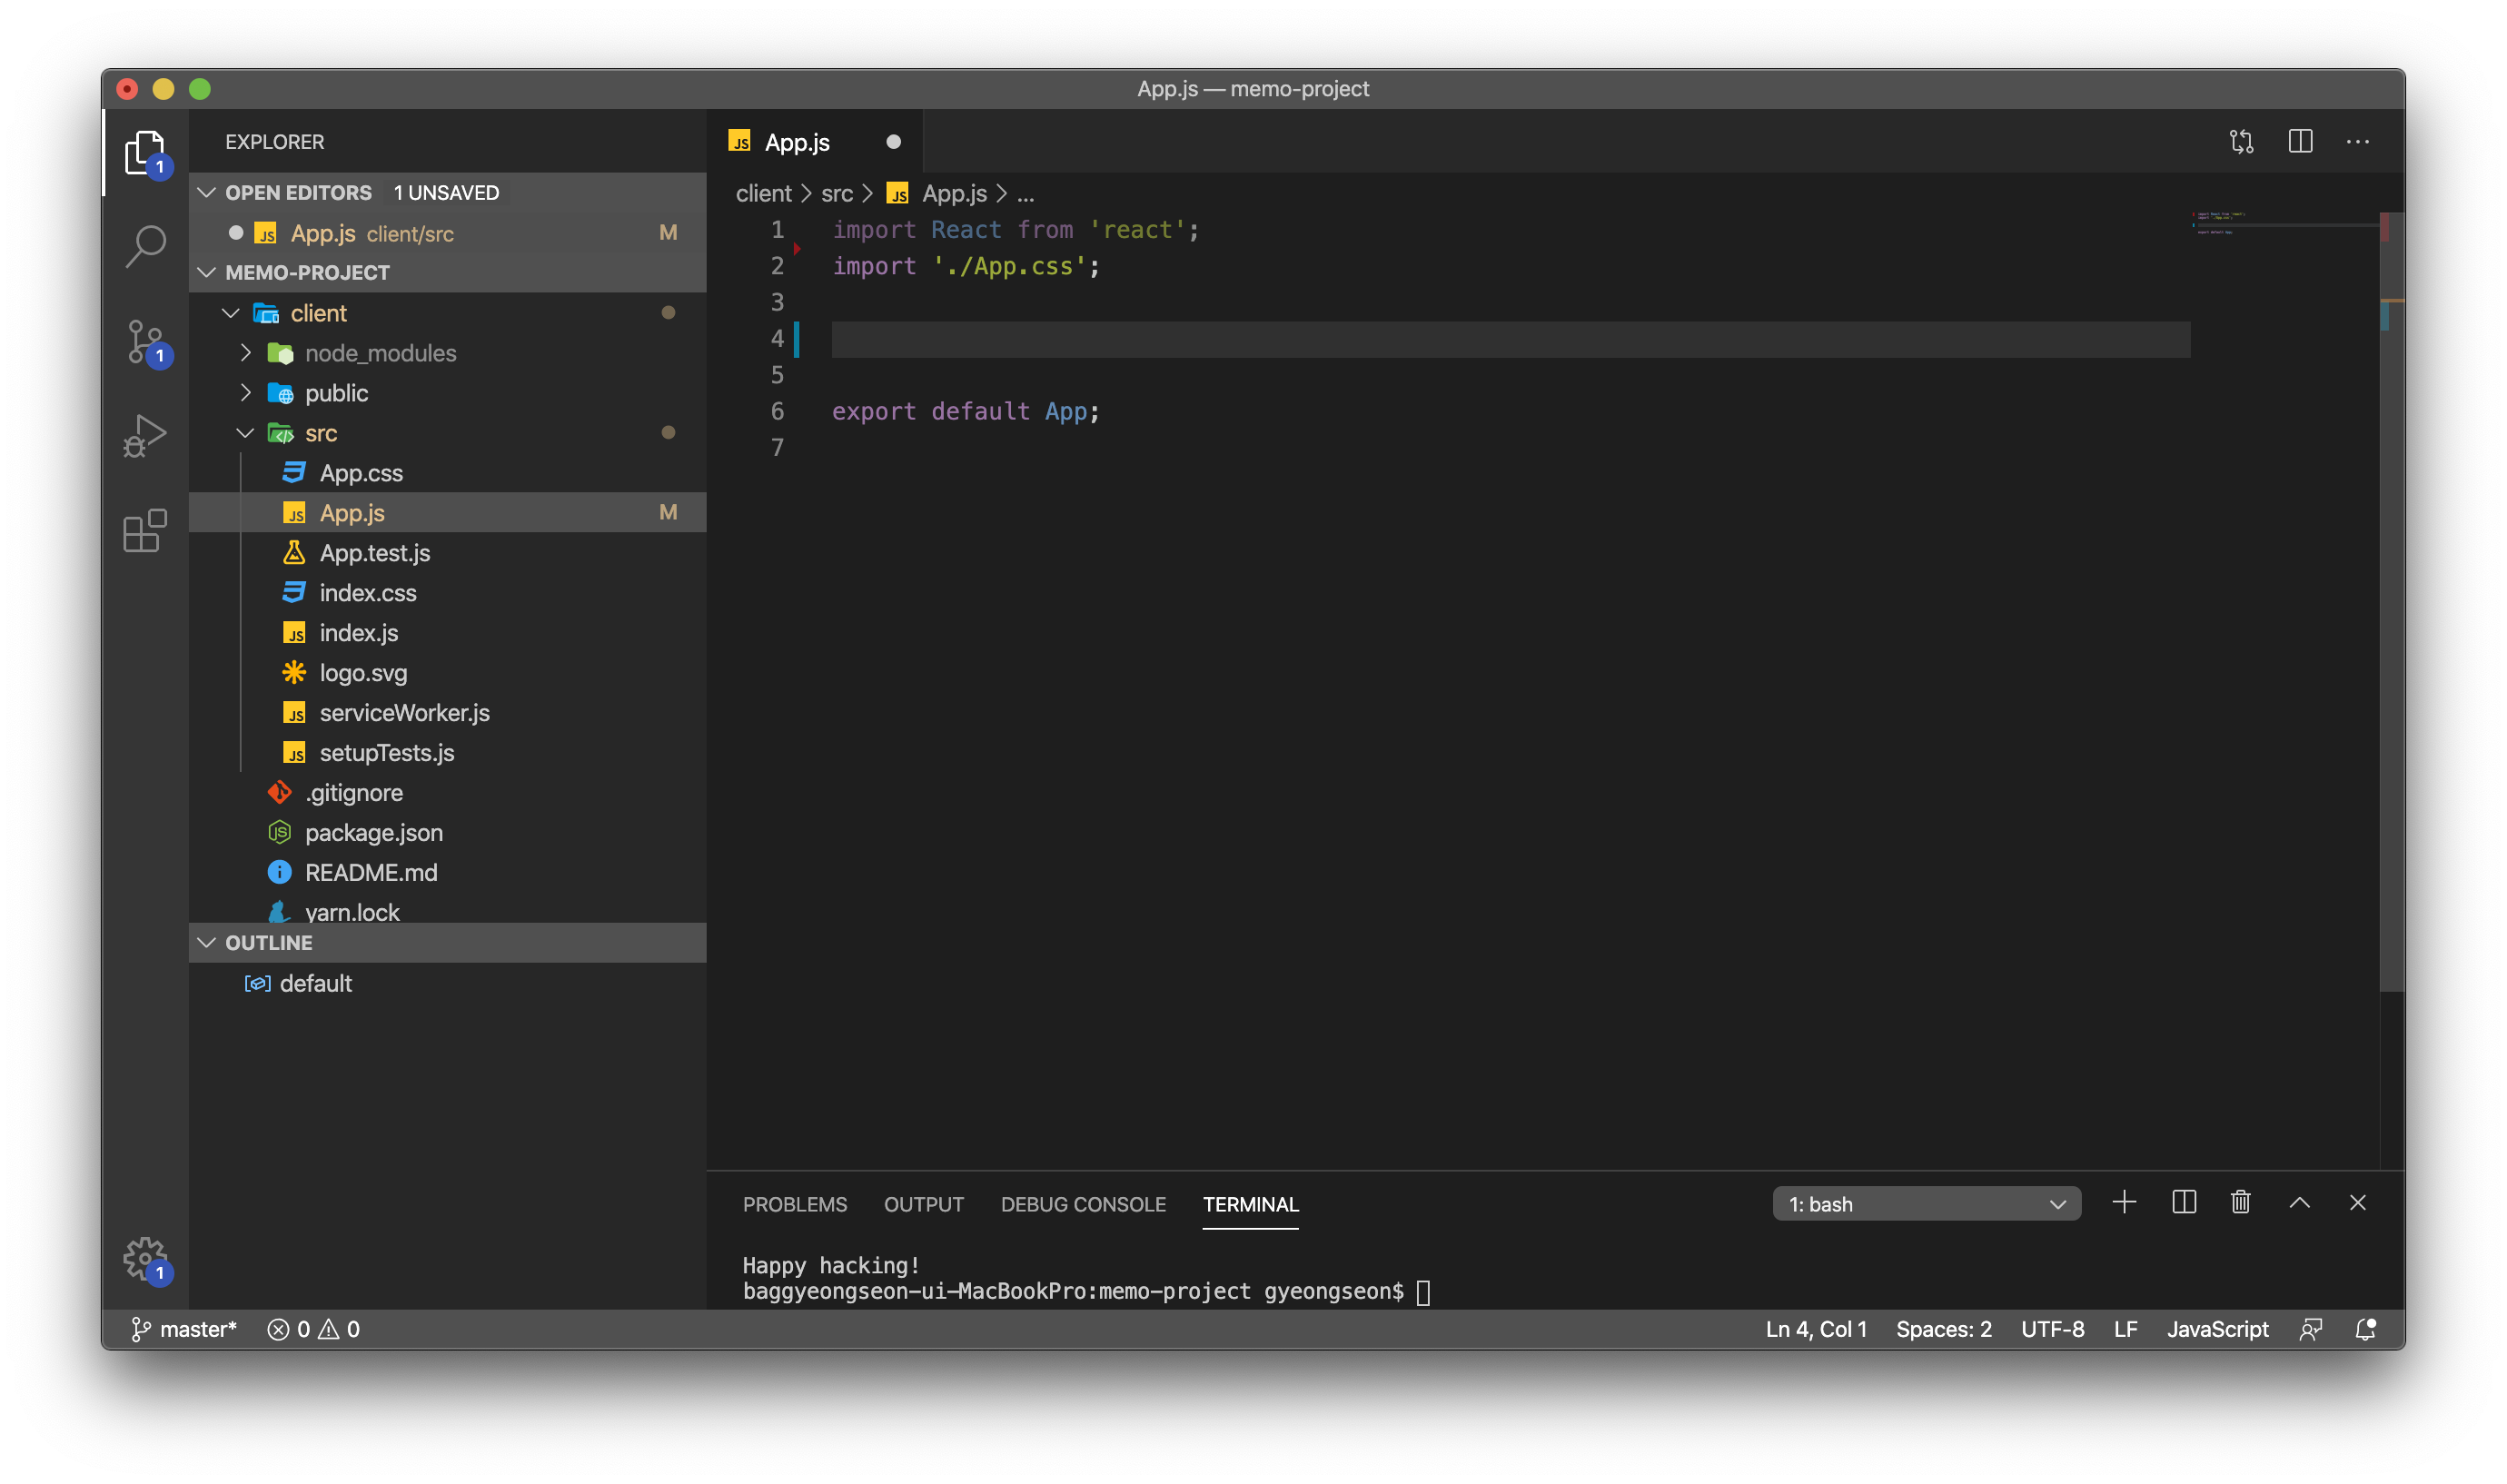
Task: Switch to the DEBUG CONSOLE tab
Action: [1083, 1205]
